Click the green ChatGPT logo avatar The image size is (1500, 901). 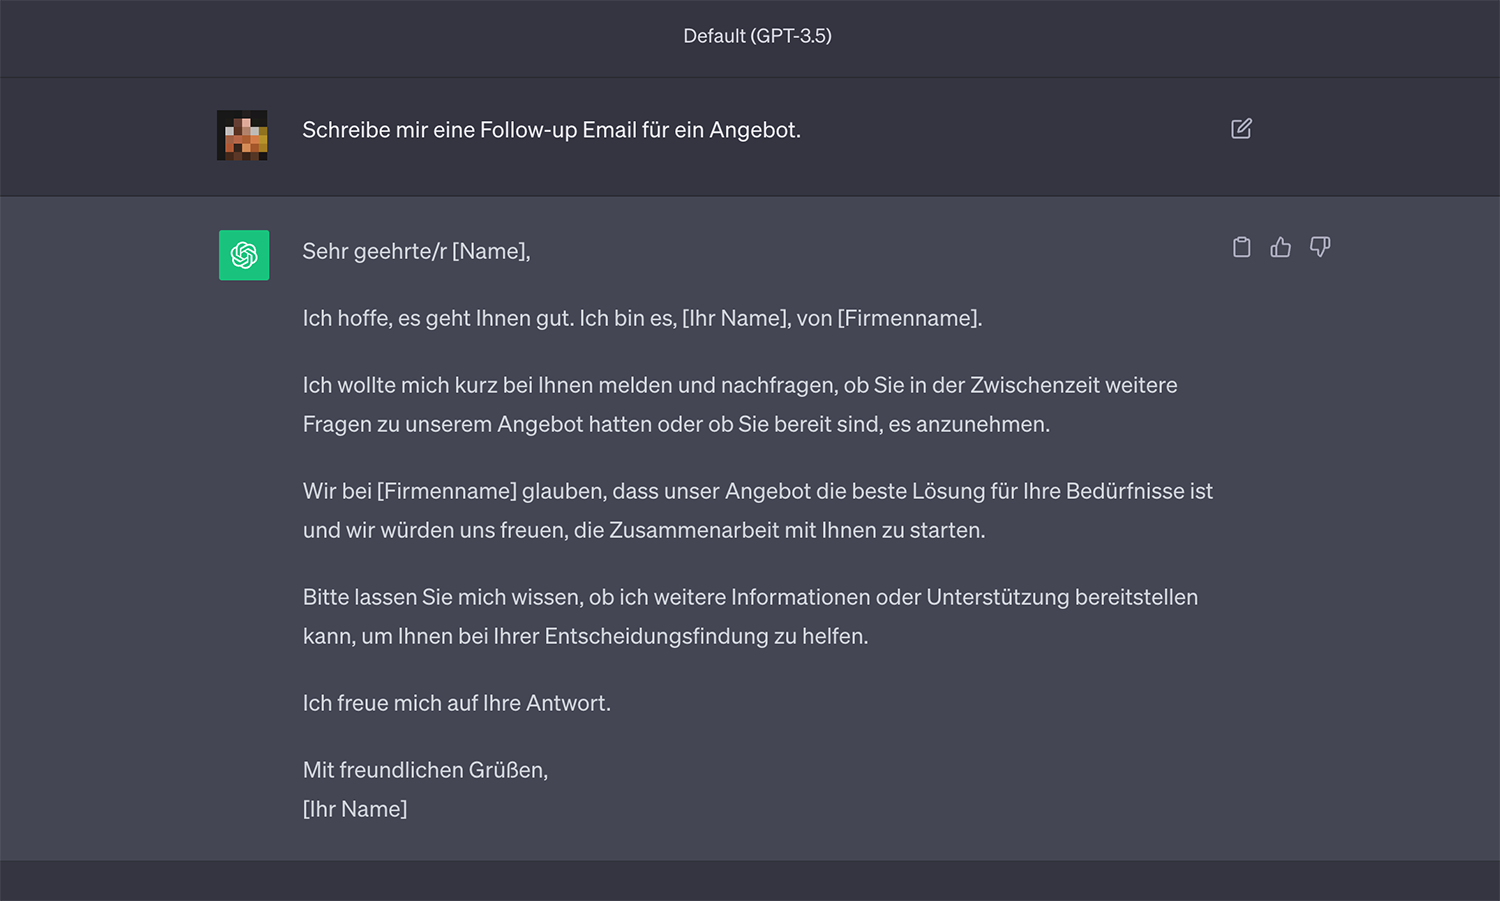[244, 255]
